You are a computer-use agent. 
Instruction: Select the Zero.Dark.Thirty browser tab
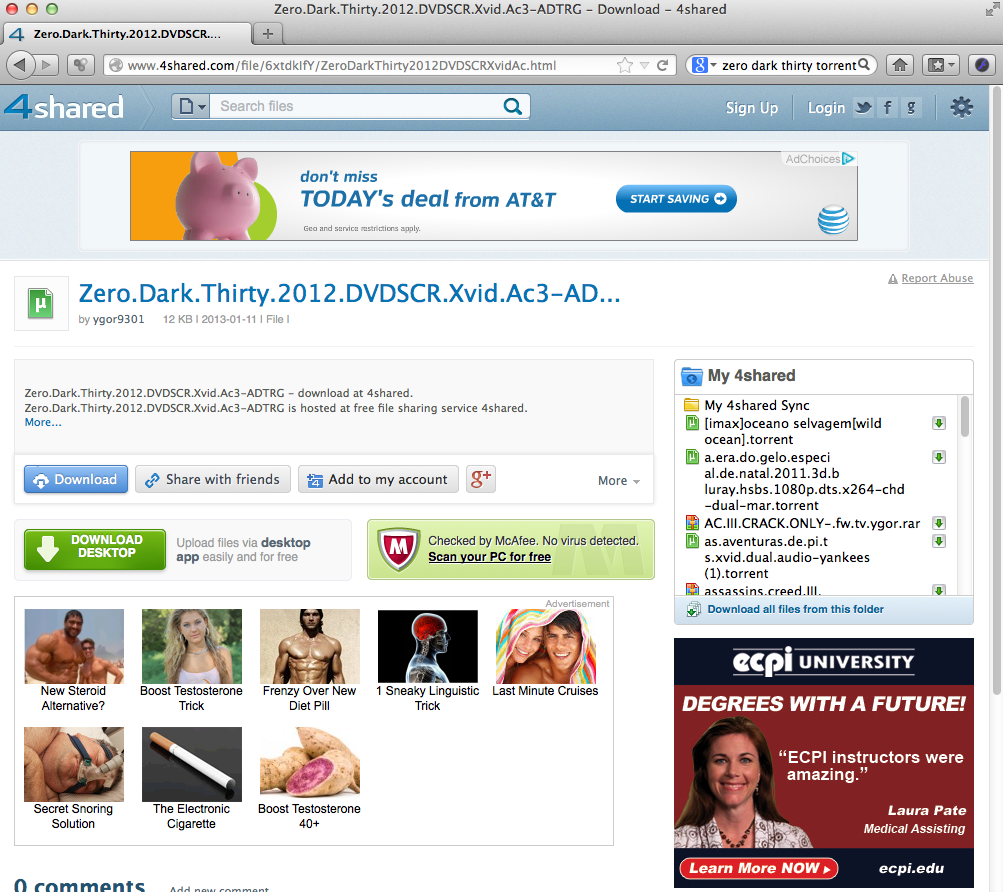pos(125,33)
